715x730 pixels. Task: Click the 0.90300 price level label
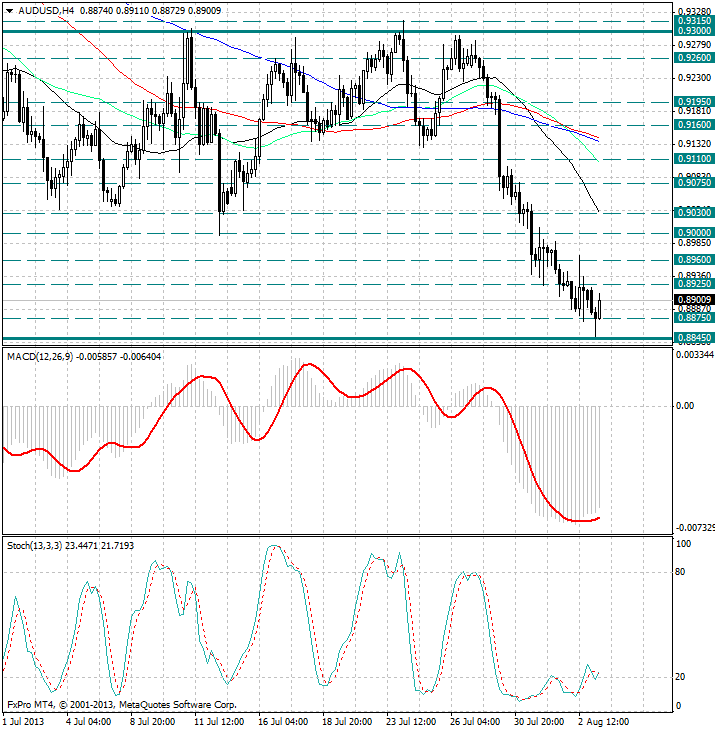point(693,212)
